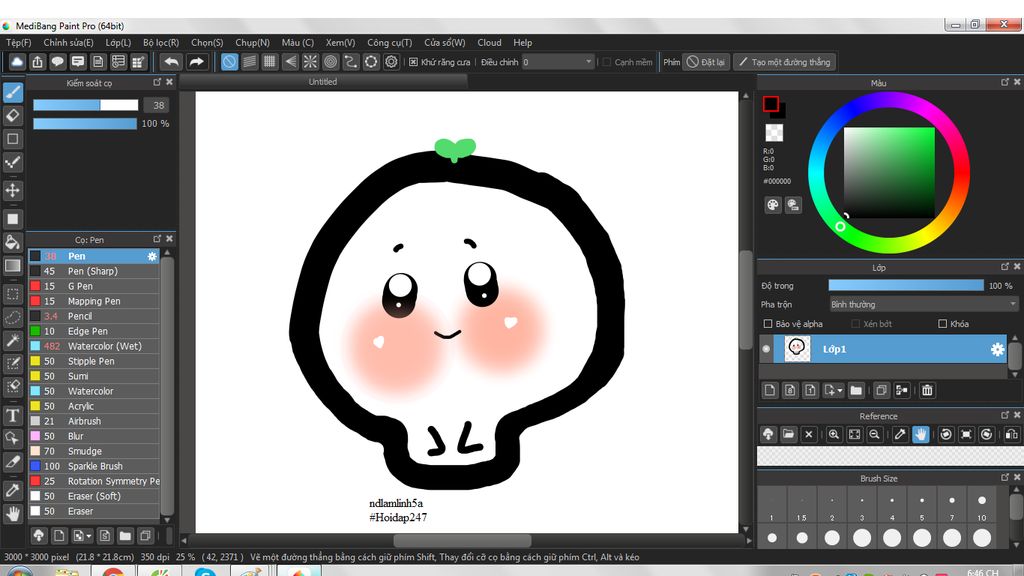Open the Xem(V) menu
This screenshot has width=1024, height=576.
(x=340, y=42)
